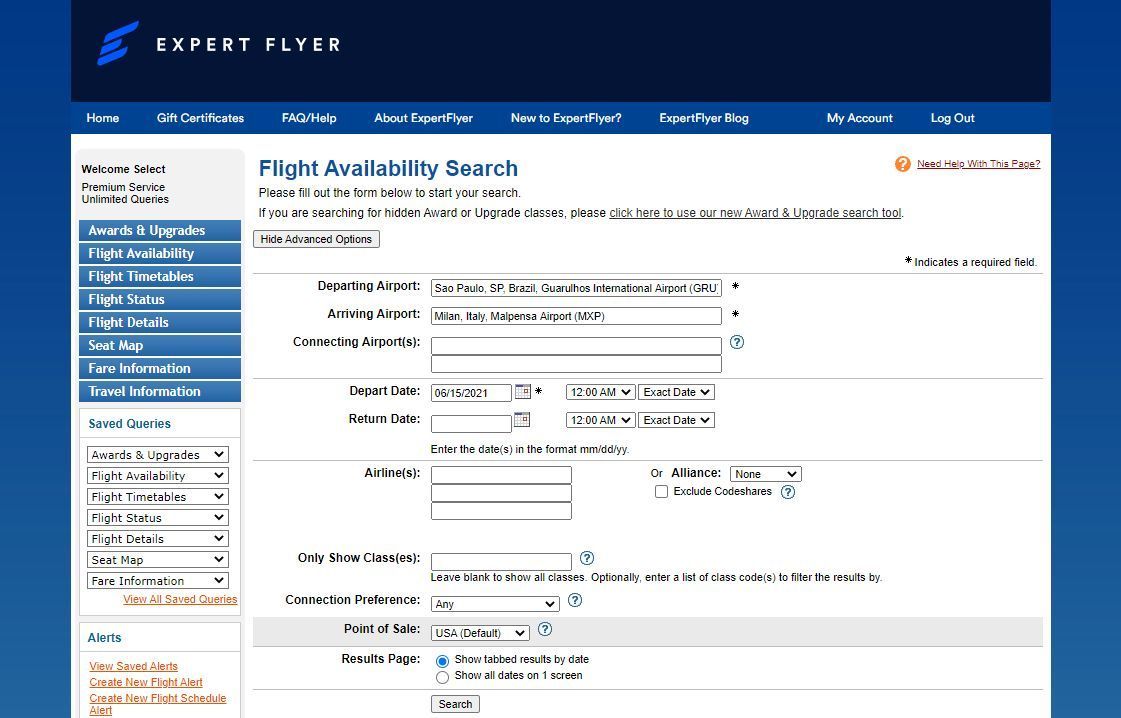1121x718 pixels.
Task: Click help icon beside Connecting Airport(s)
Action: [x=737, y=343]
